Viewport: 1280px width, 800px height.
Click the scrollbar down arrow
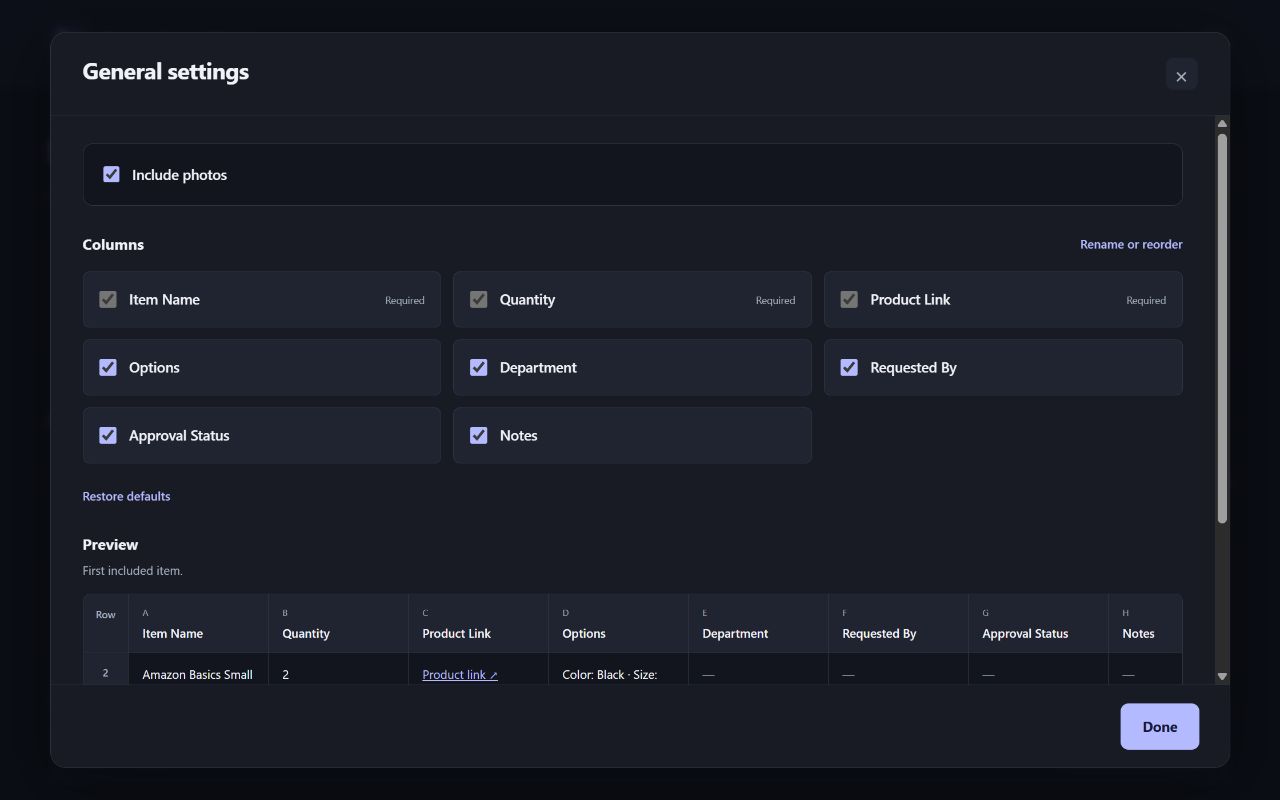(x=1222, y=677)
